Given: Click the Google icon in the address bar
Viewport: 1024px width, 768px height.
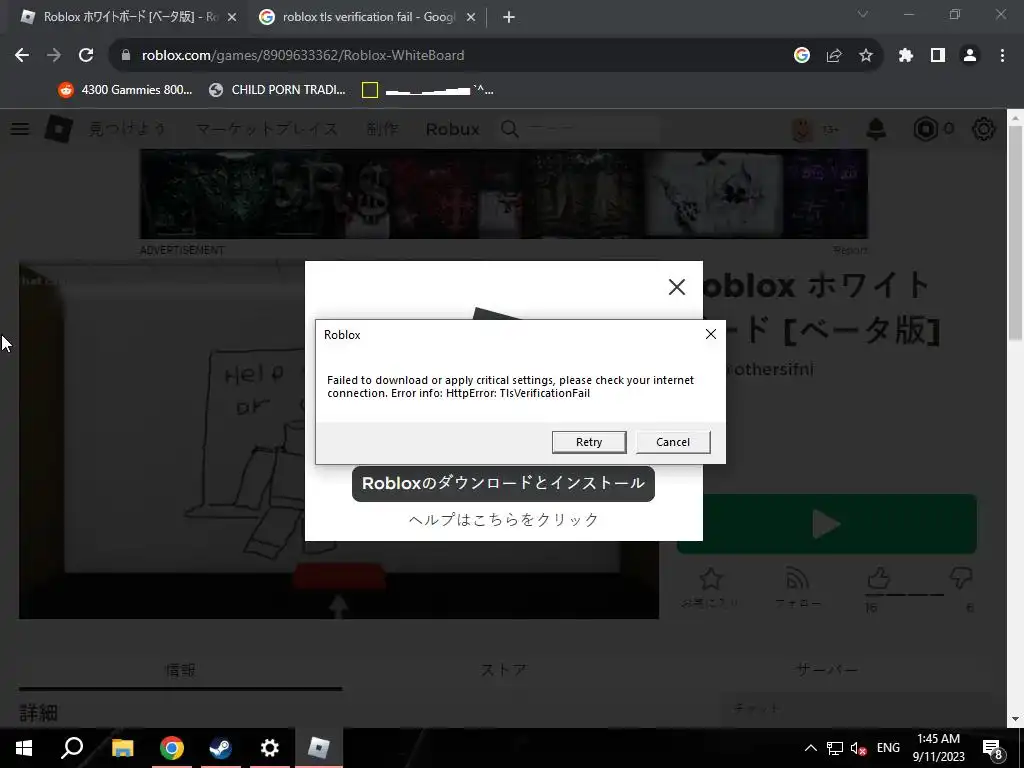Looking at the screenshot, I should click(x=802, y=56).
